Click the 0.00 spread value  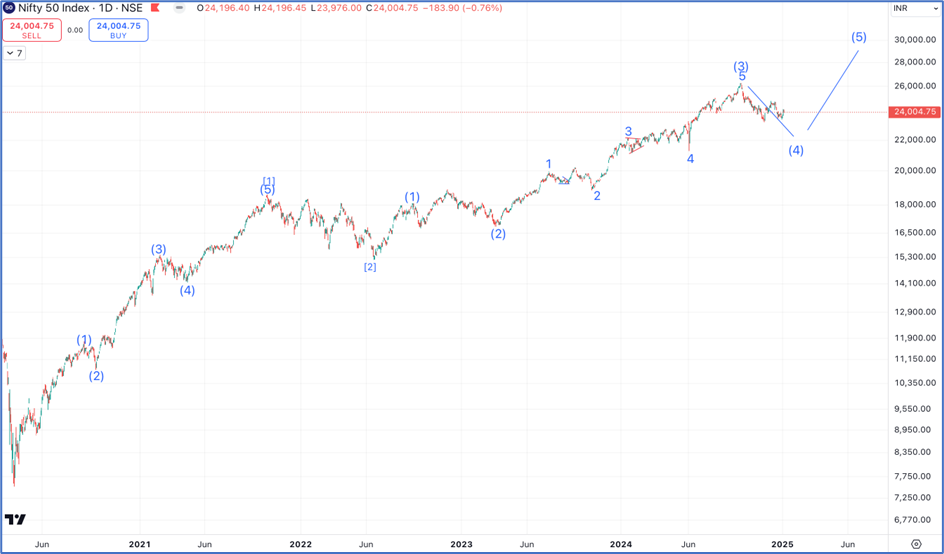pos(75,30)
